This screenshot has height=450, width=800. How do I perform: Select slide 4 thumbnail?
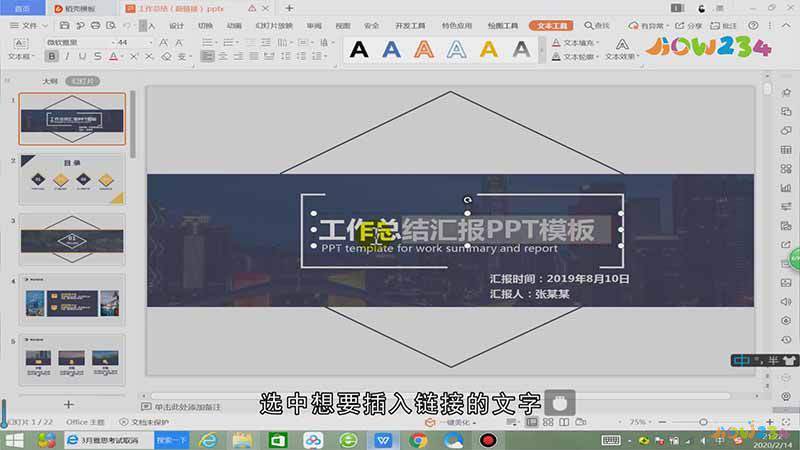(72, 300)
